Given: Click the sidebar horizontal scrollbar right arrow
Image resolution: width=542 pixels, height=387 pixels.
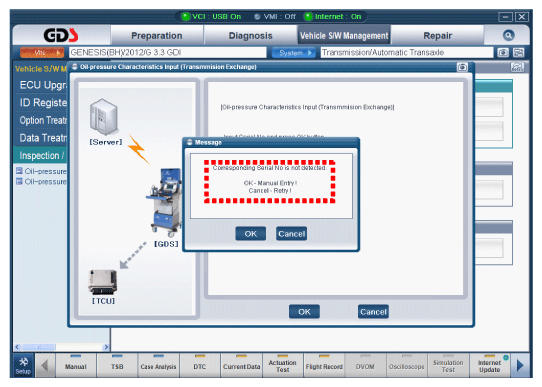Looking at the screenshot, I should (x=106, y=347).
